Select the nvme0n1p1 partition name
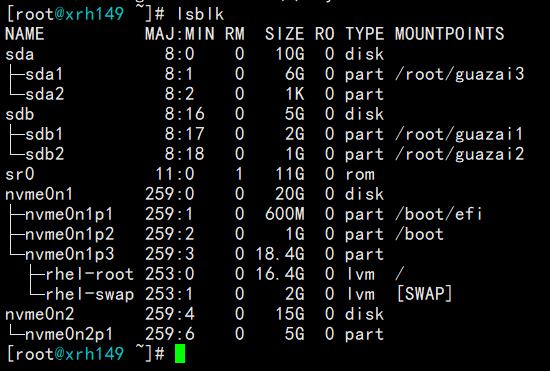 pyautogui.click(x=69, y=214)
